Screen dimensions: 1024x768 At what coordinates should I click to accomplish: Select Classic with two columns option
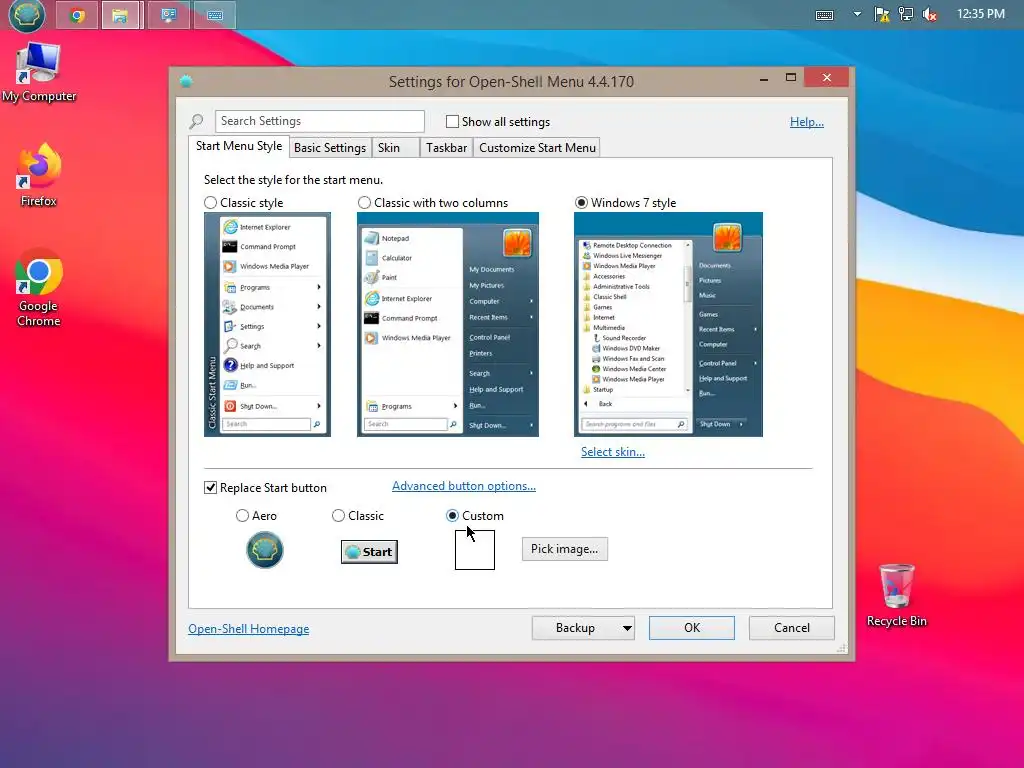(x=364, y=203)
